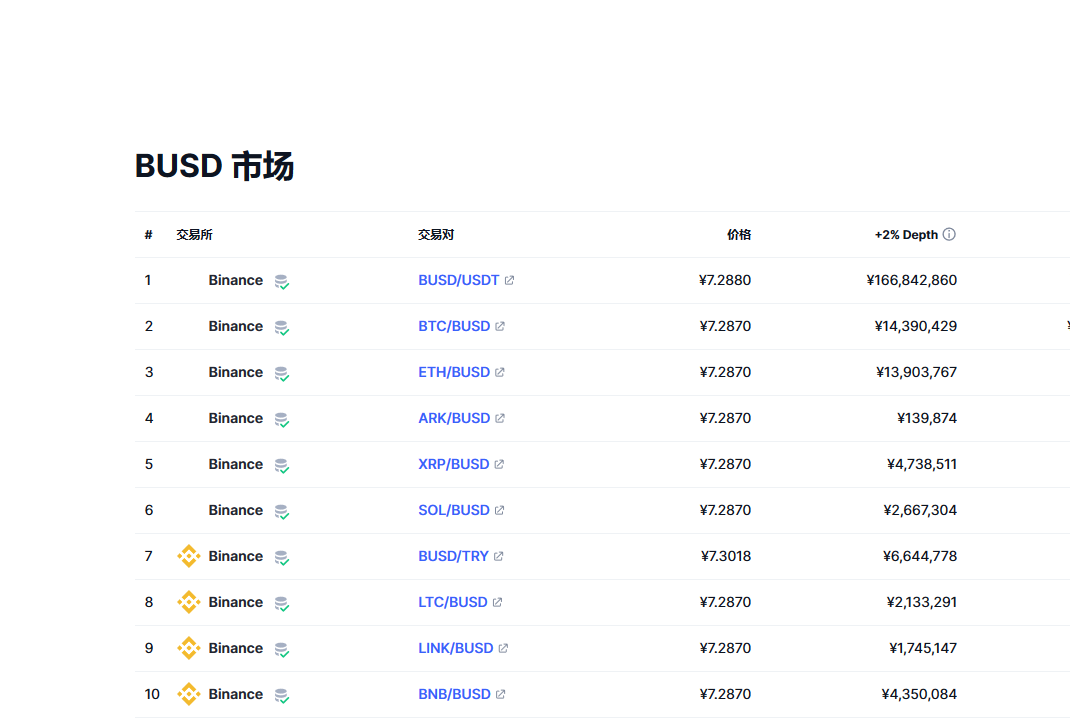Image resolution: width=1070 pixels, height=720 pixels.
Task: Click the reserves badge icon in row 10
Action: pos(282,695)
